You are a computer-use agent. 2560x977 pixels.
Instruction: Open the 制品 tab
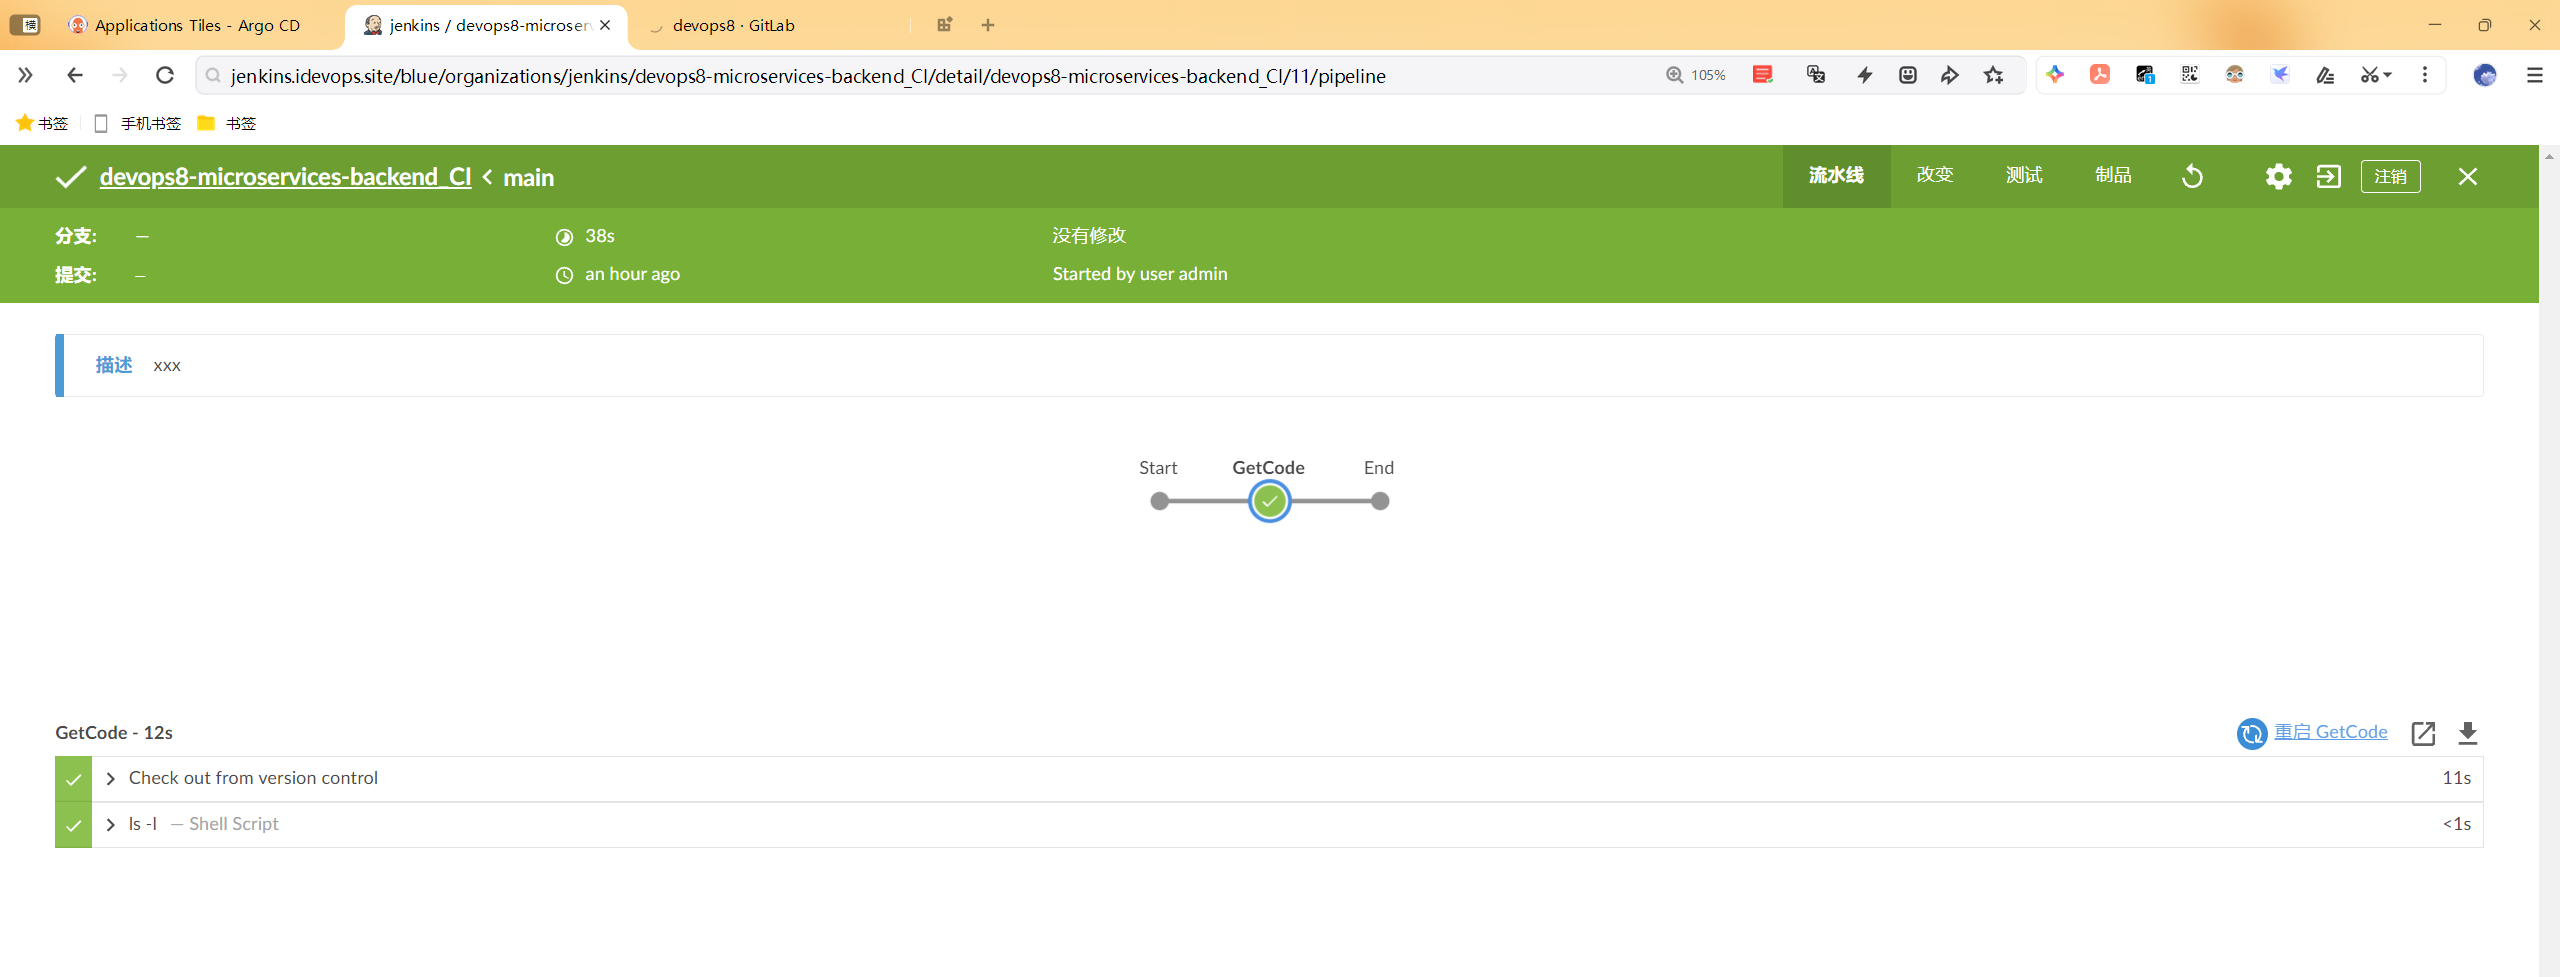click(2113, 176)
